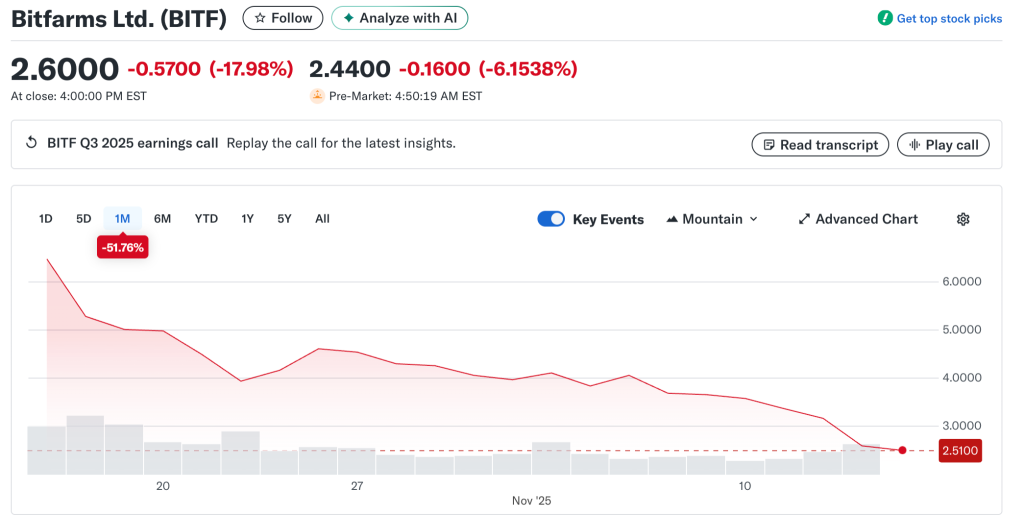Screen dimensions: 1024x524
Task: Toggle the Key Events switch off
Action: (551, 219)
